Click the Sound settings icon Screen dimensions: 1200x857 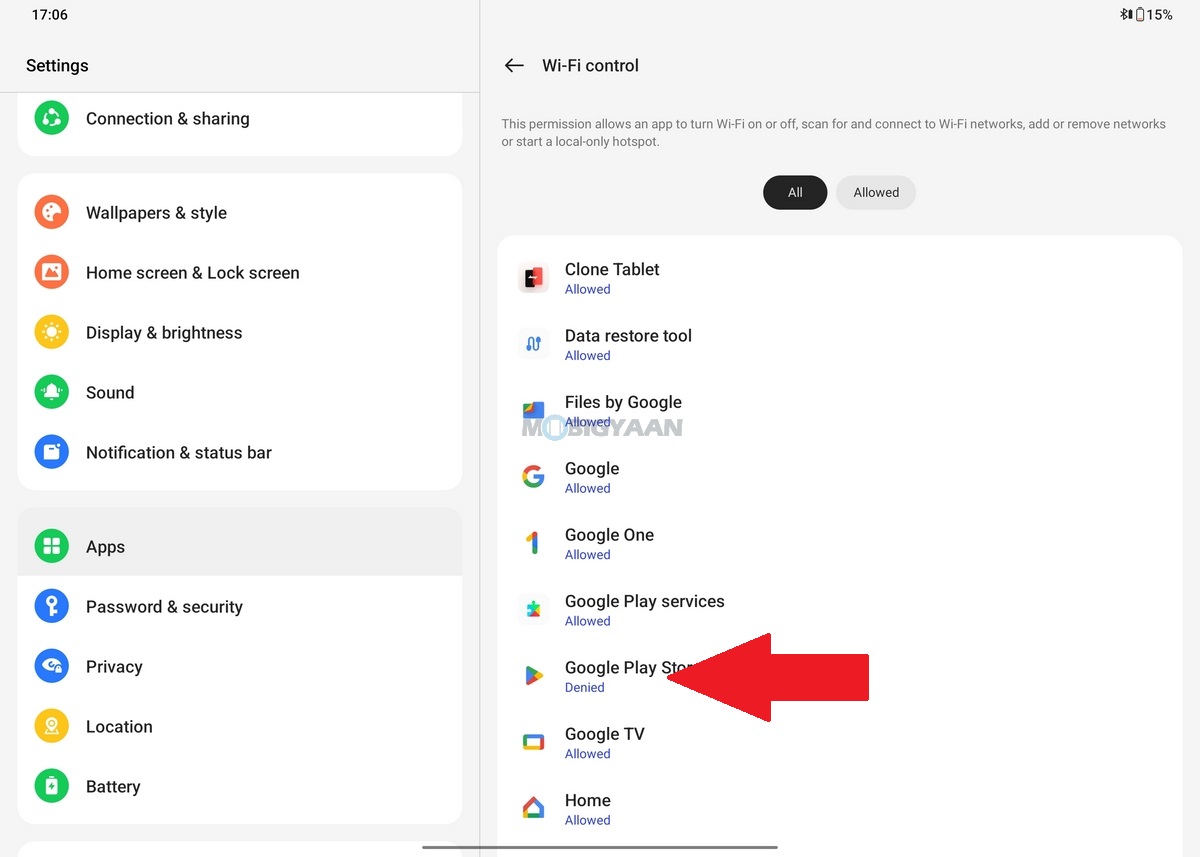click(x=52, y=393)
